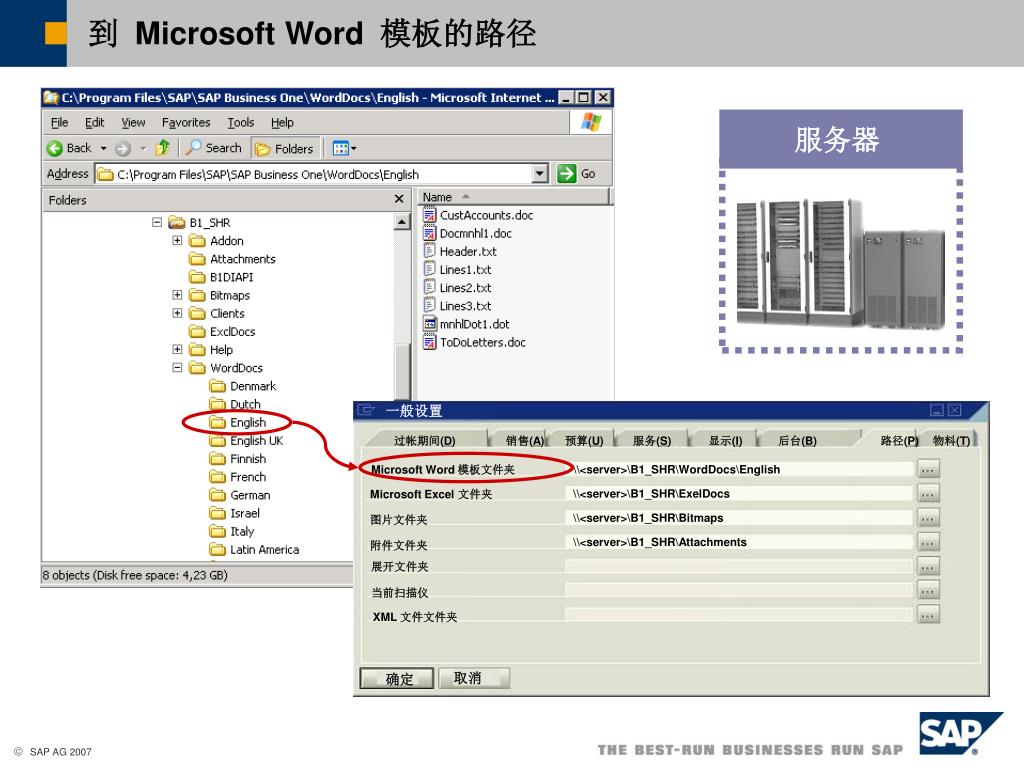Open the Help menu
The image size is (1024, 768).
[282, 122]
